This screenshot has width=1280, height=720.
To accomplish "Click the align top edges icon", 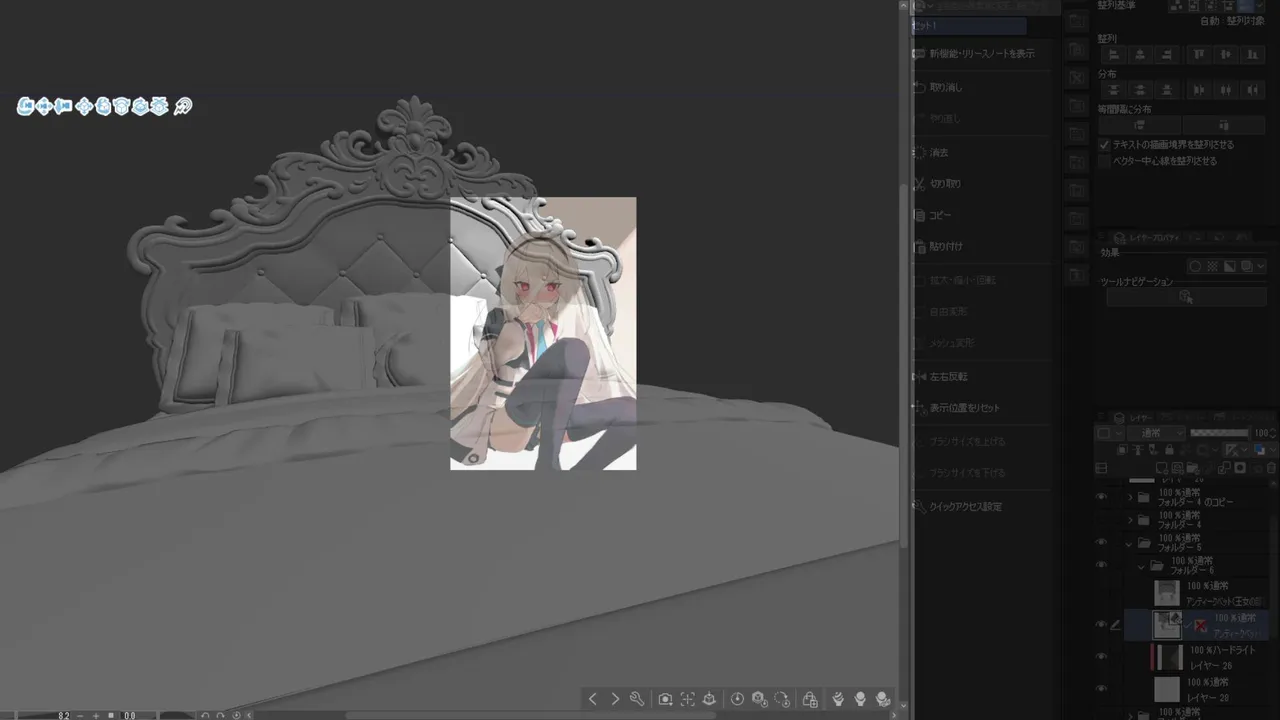I will coord(1199,55).
